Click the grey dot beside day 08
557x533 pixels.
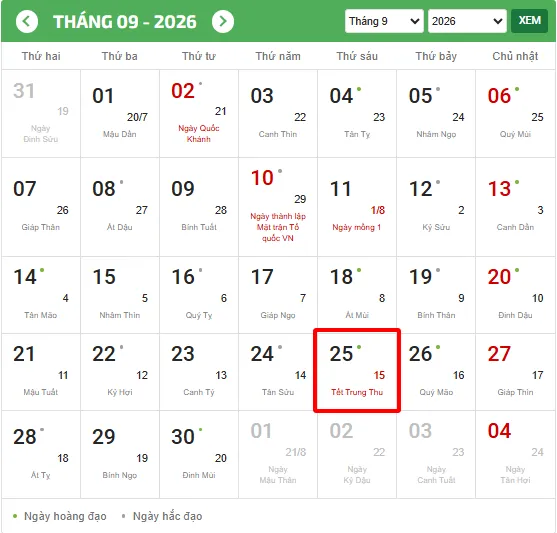click(121, 182)
